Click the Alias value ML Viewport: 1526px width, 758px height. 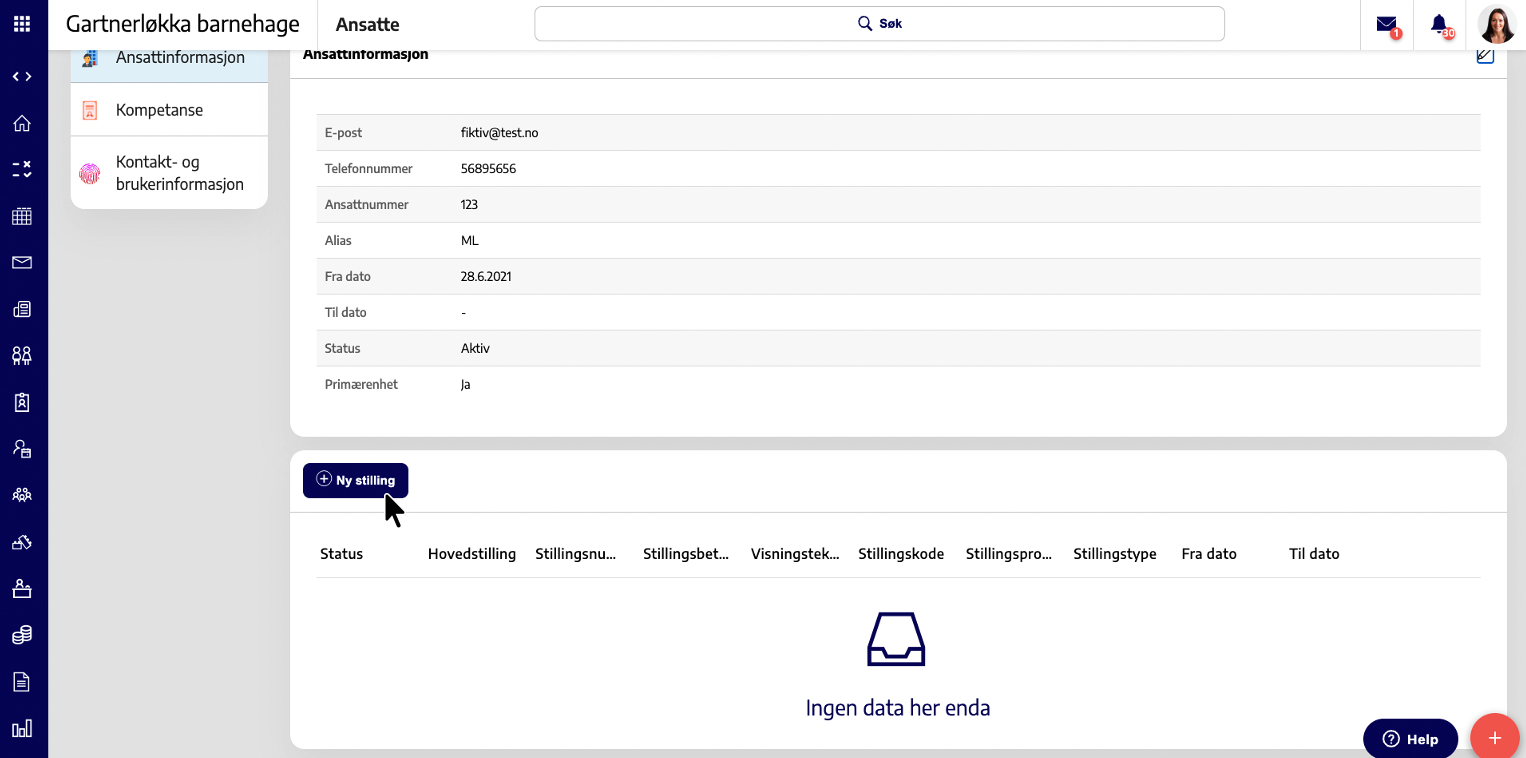point(470,241)
